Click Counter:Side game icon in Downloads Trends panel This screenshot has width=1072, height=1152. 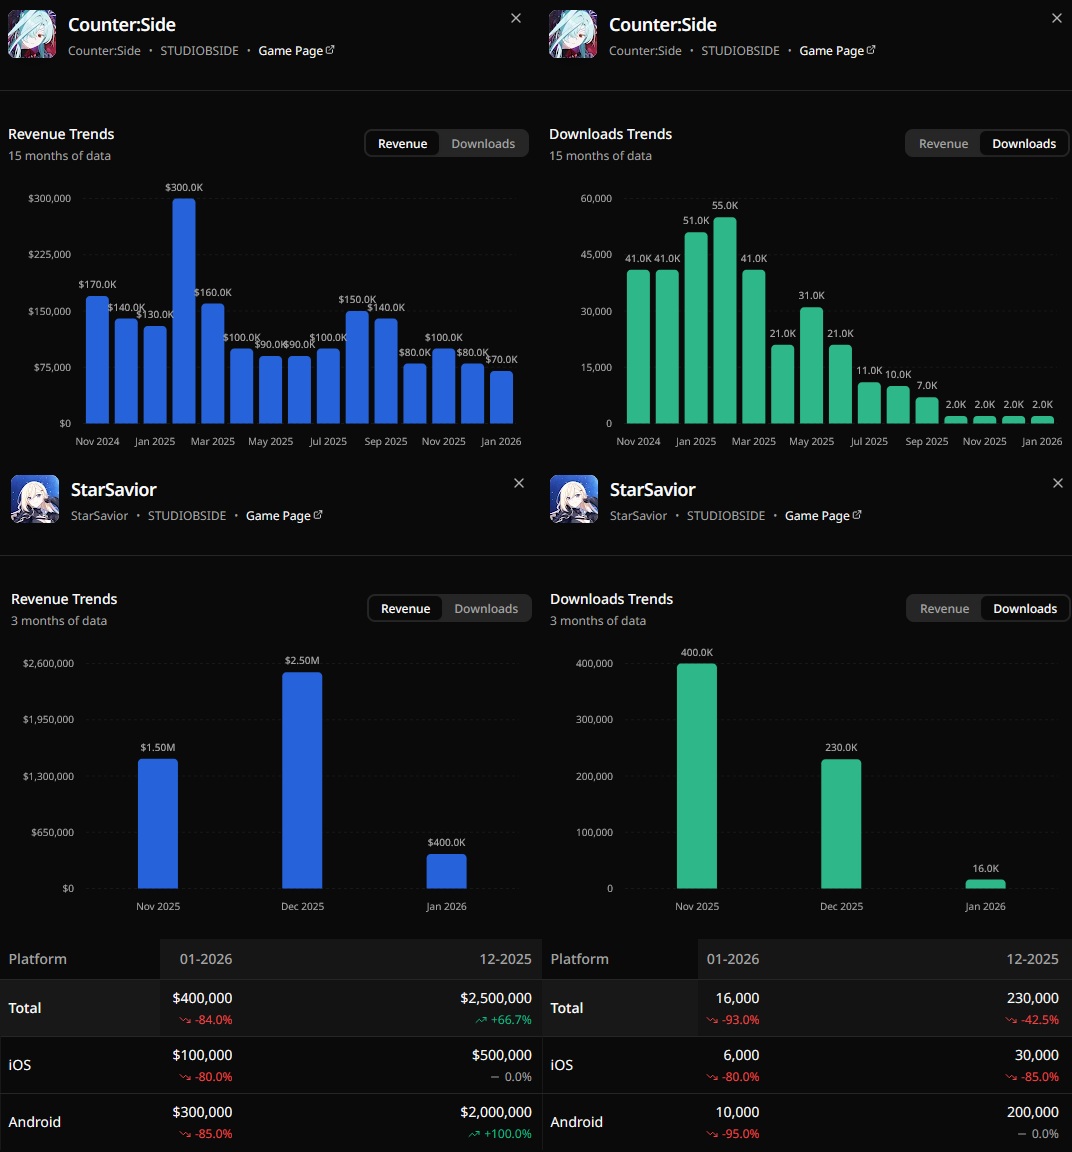pyautogui.click(x=572, y=34)
